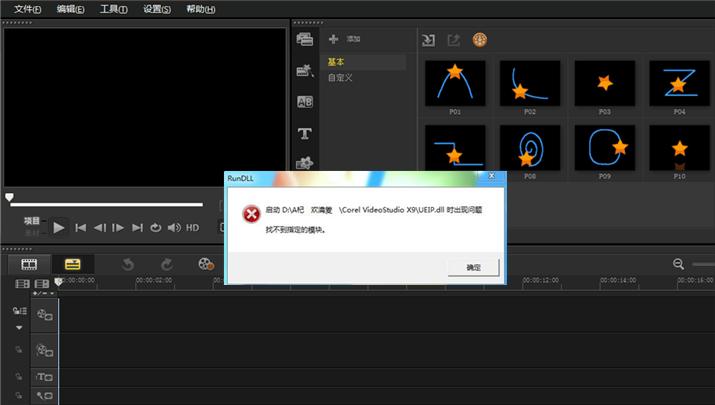This screenshot has height=405, width=715.
Task: Switch to Timeline view
Action: pos(72,264)
